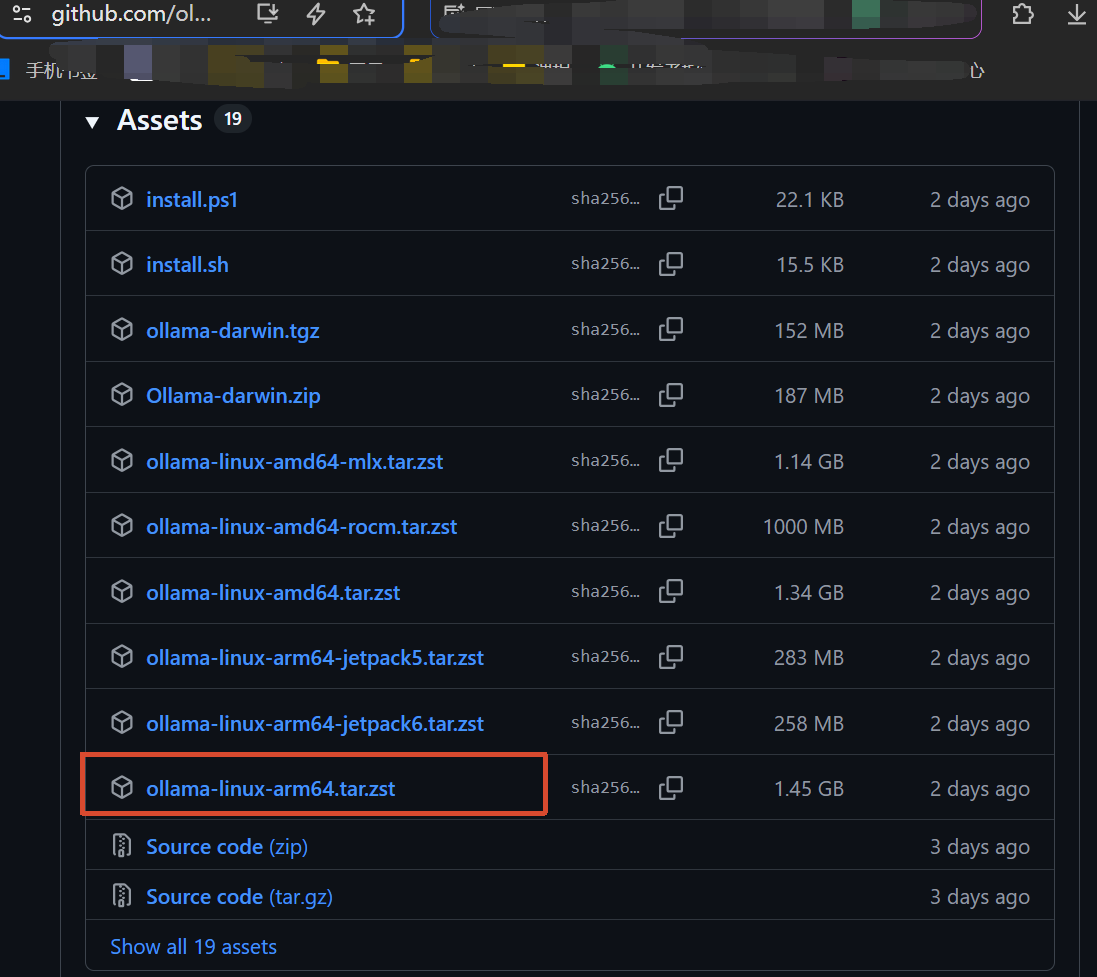1097x977 pixels.
Task: Click package icon beside ollama-linux-amd64-mlx.tar.zst
Action: (x=122, y=461)
